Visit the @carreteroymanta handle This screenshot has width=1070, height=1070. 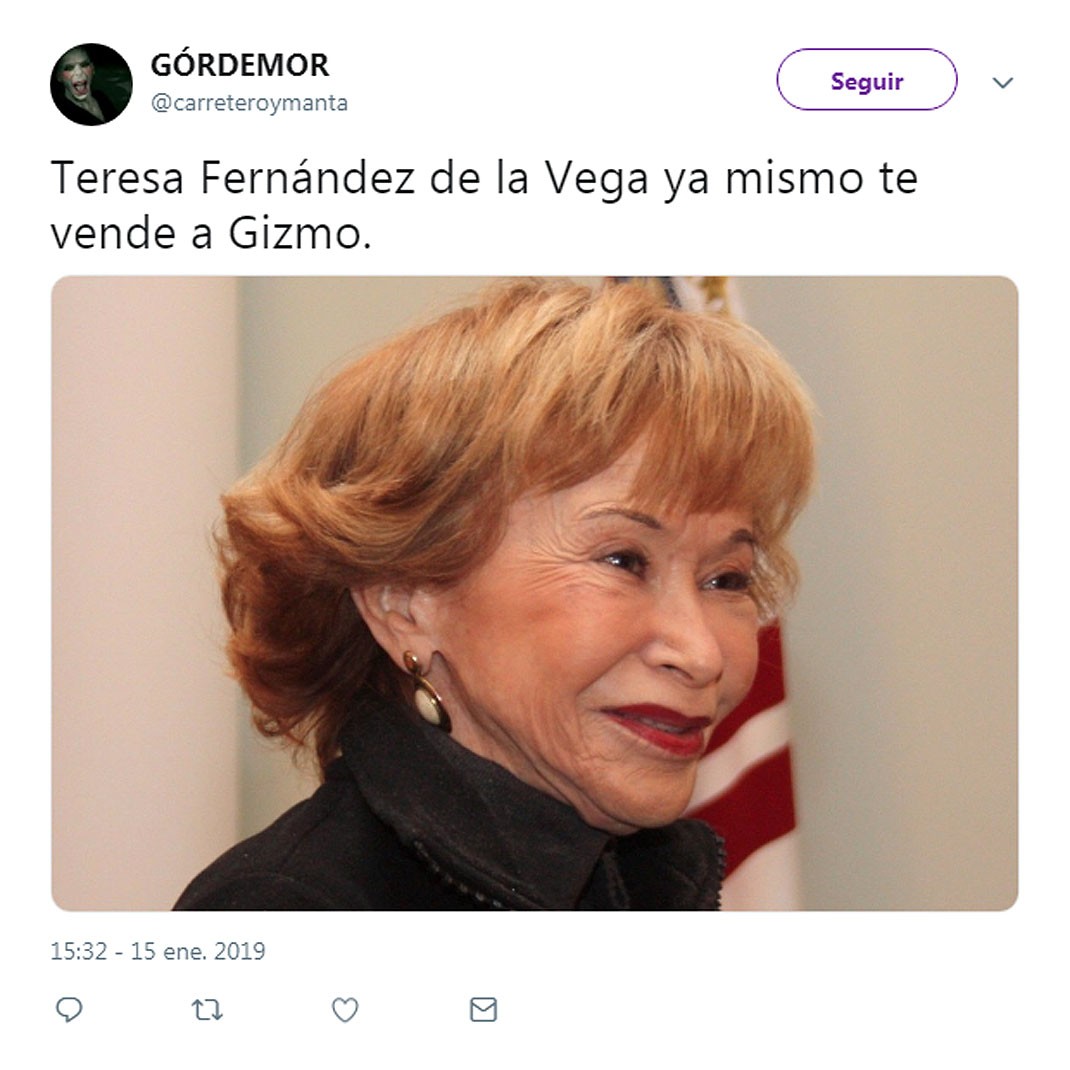coord(249,103)
